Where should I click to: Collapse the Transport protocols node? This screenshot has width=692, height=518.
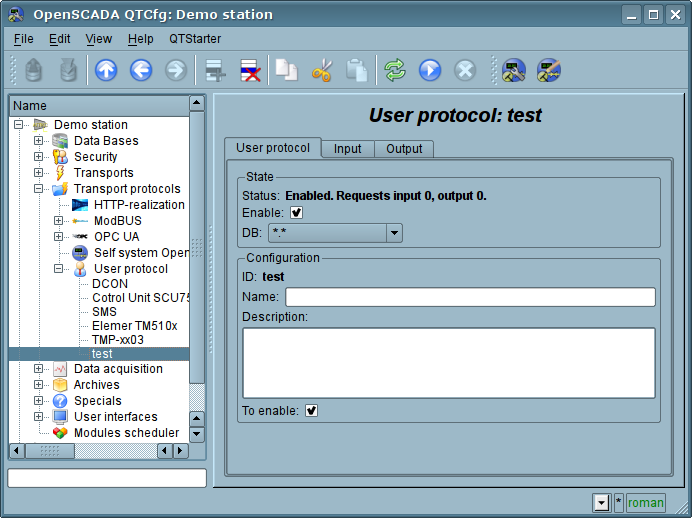(x=38, y=189)
